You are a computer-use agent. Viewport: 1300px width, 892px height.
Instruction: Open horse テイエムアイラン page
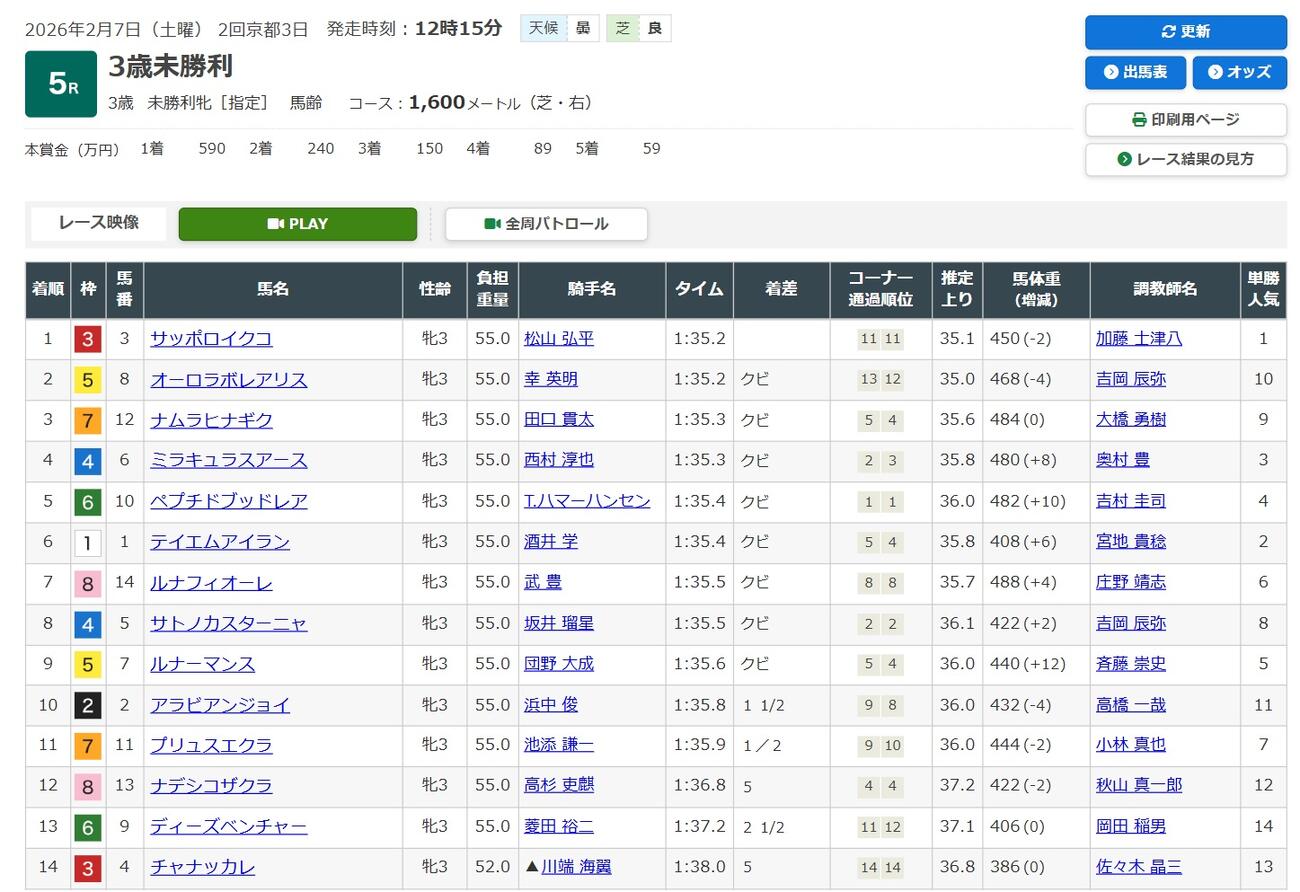point(220,542)
